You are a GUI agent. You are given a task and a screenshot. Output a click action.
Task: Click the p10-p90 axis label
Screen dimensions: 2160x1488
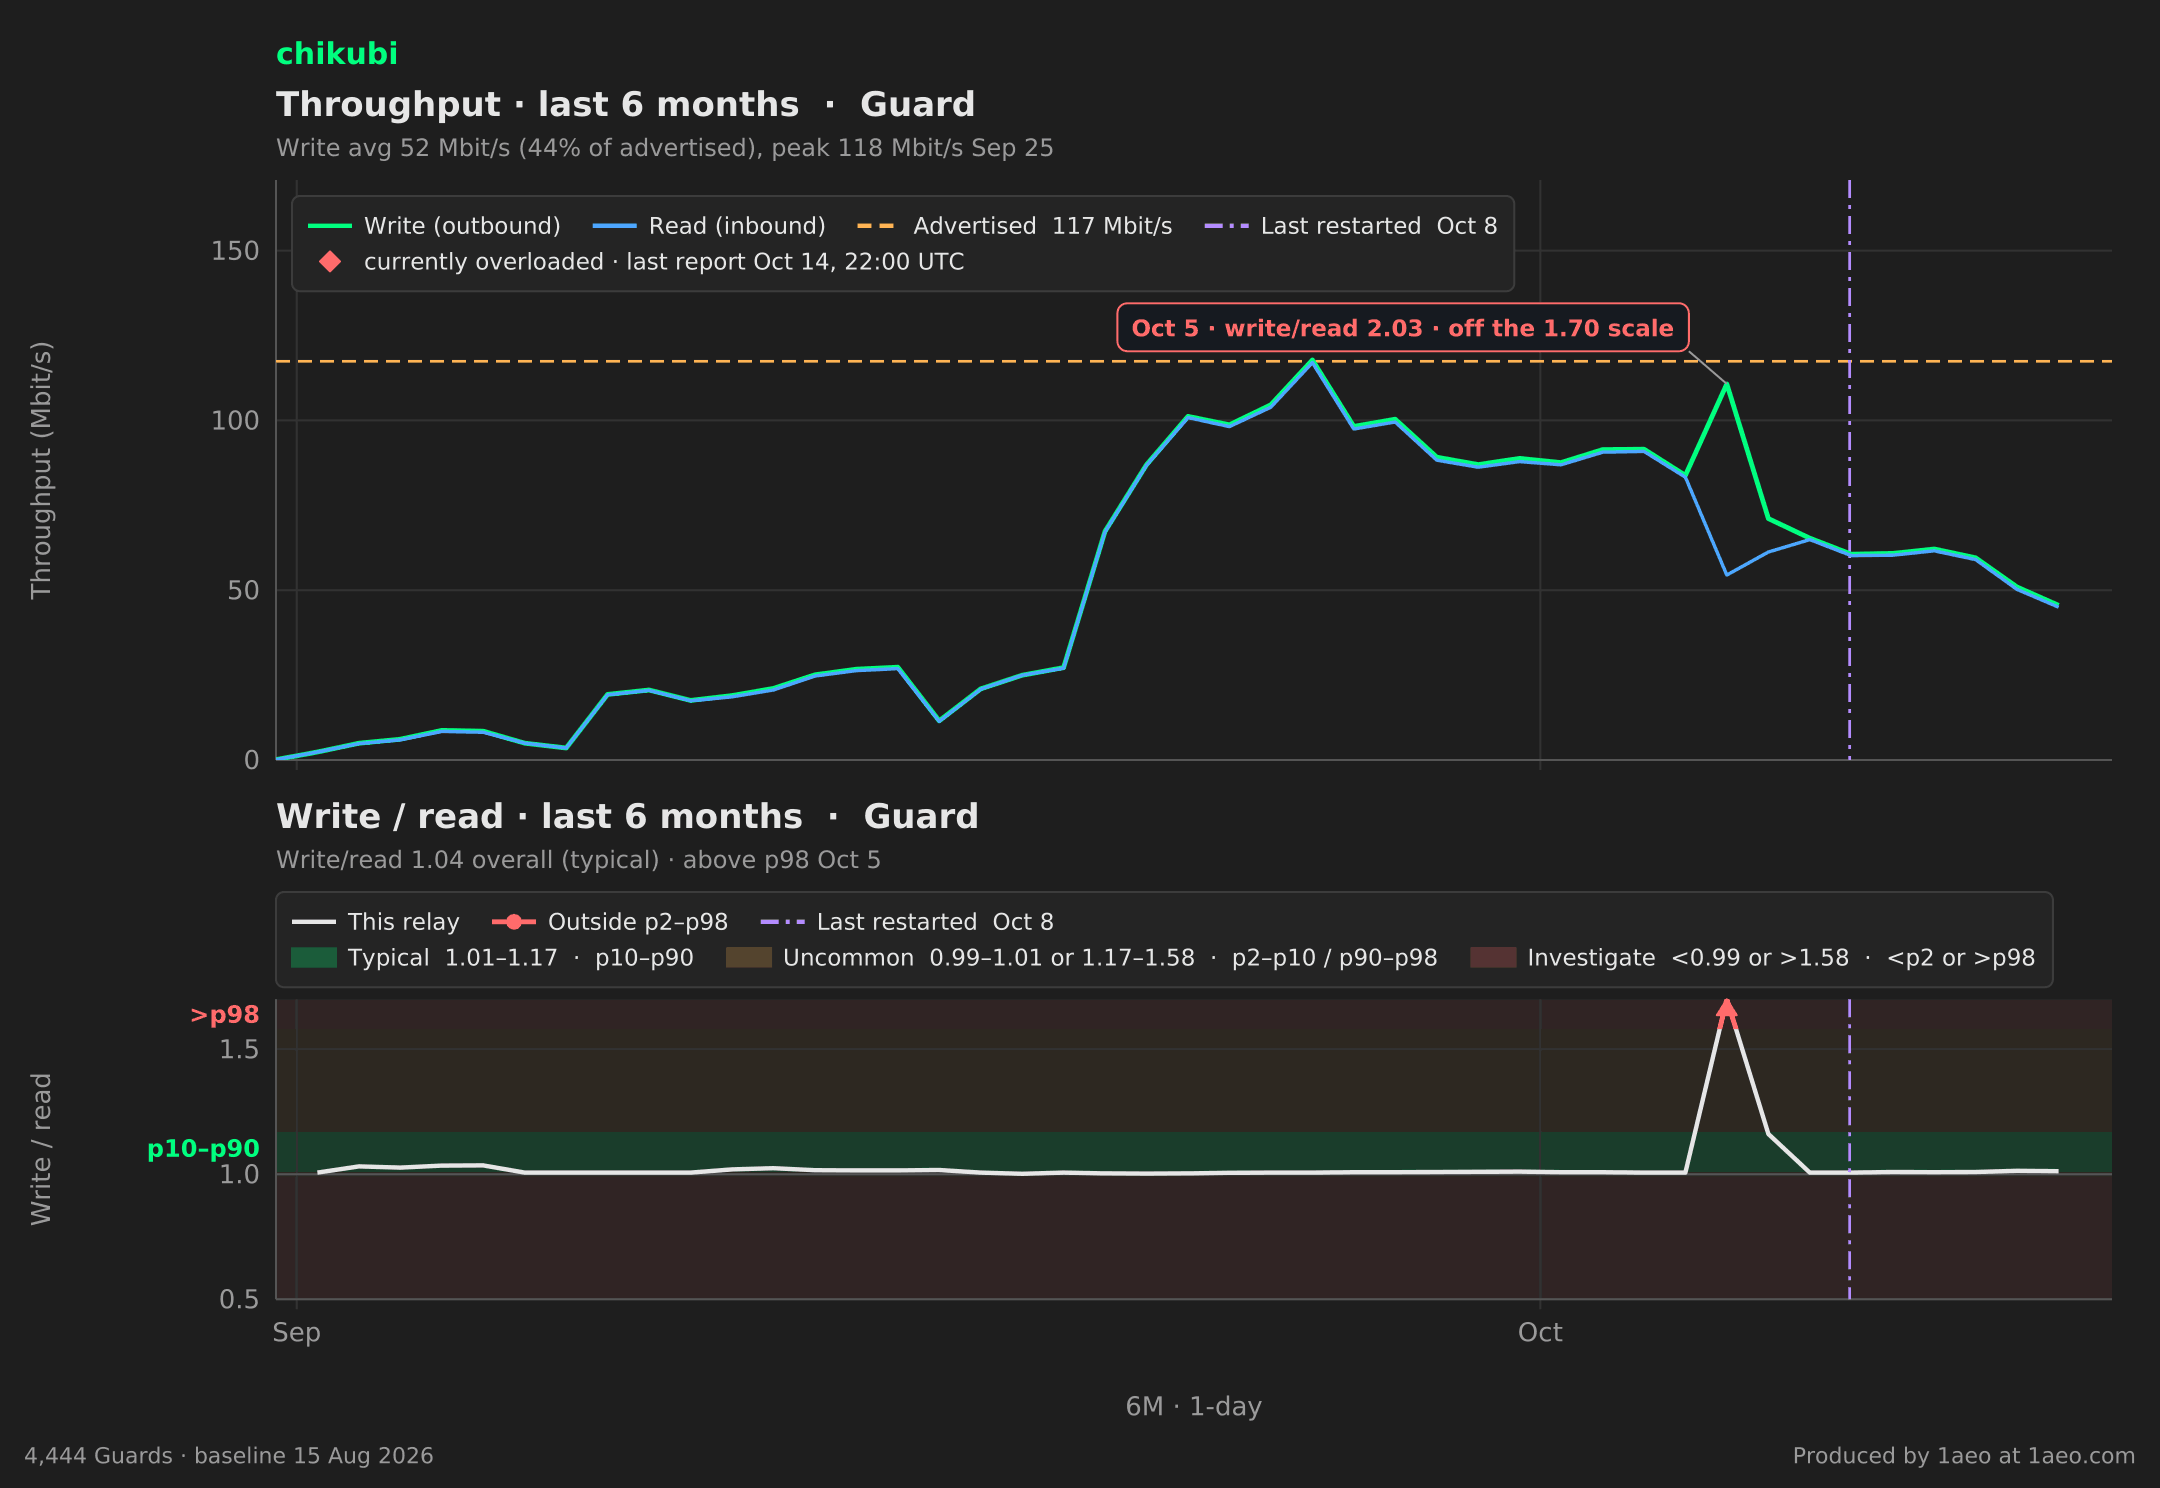[203, 1149]
